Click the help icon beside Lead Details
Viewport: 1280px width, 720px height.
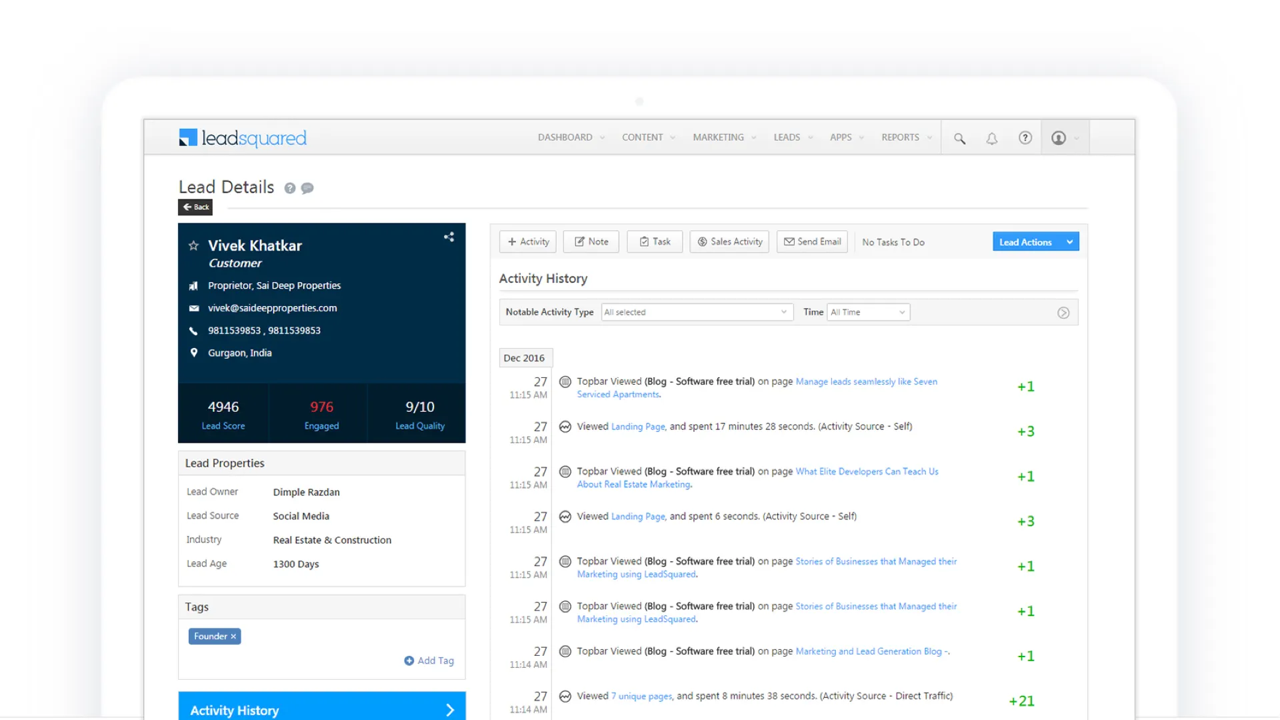290,188
